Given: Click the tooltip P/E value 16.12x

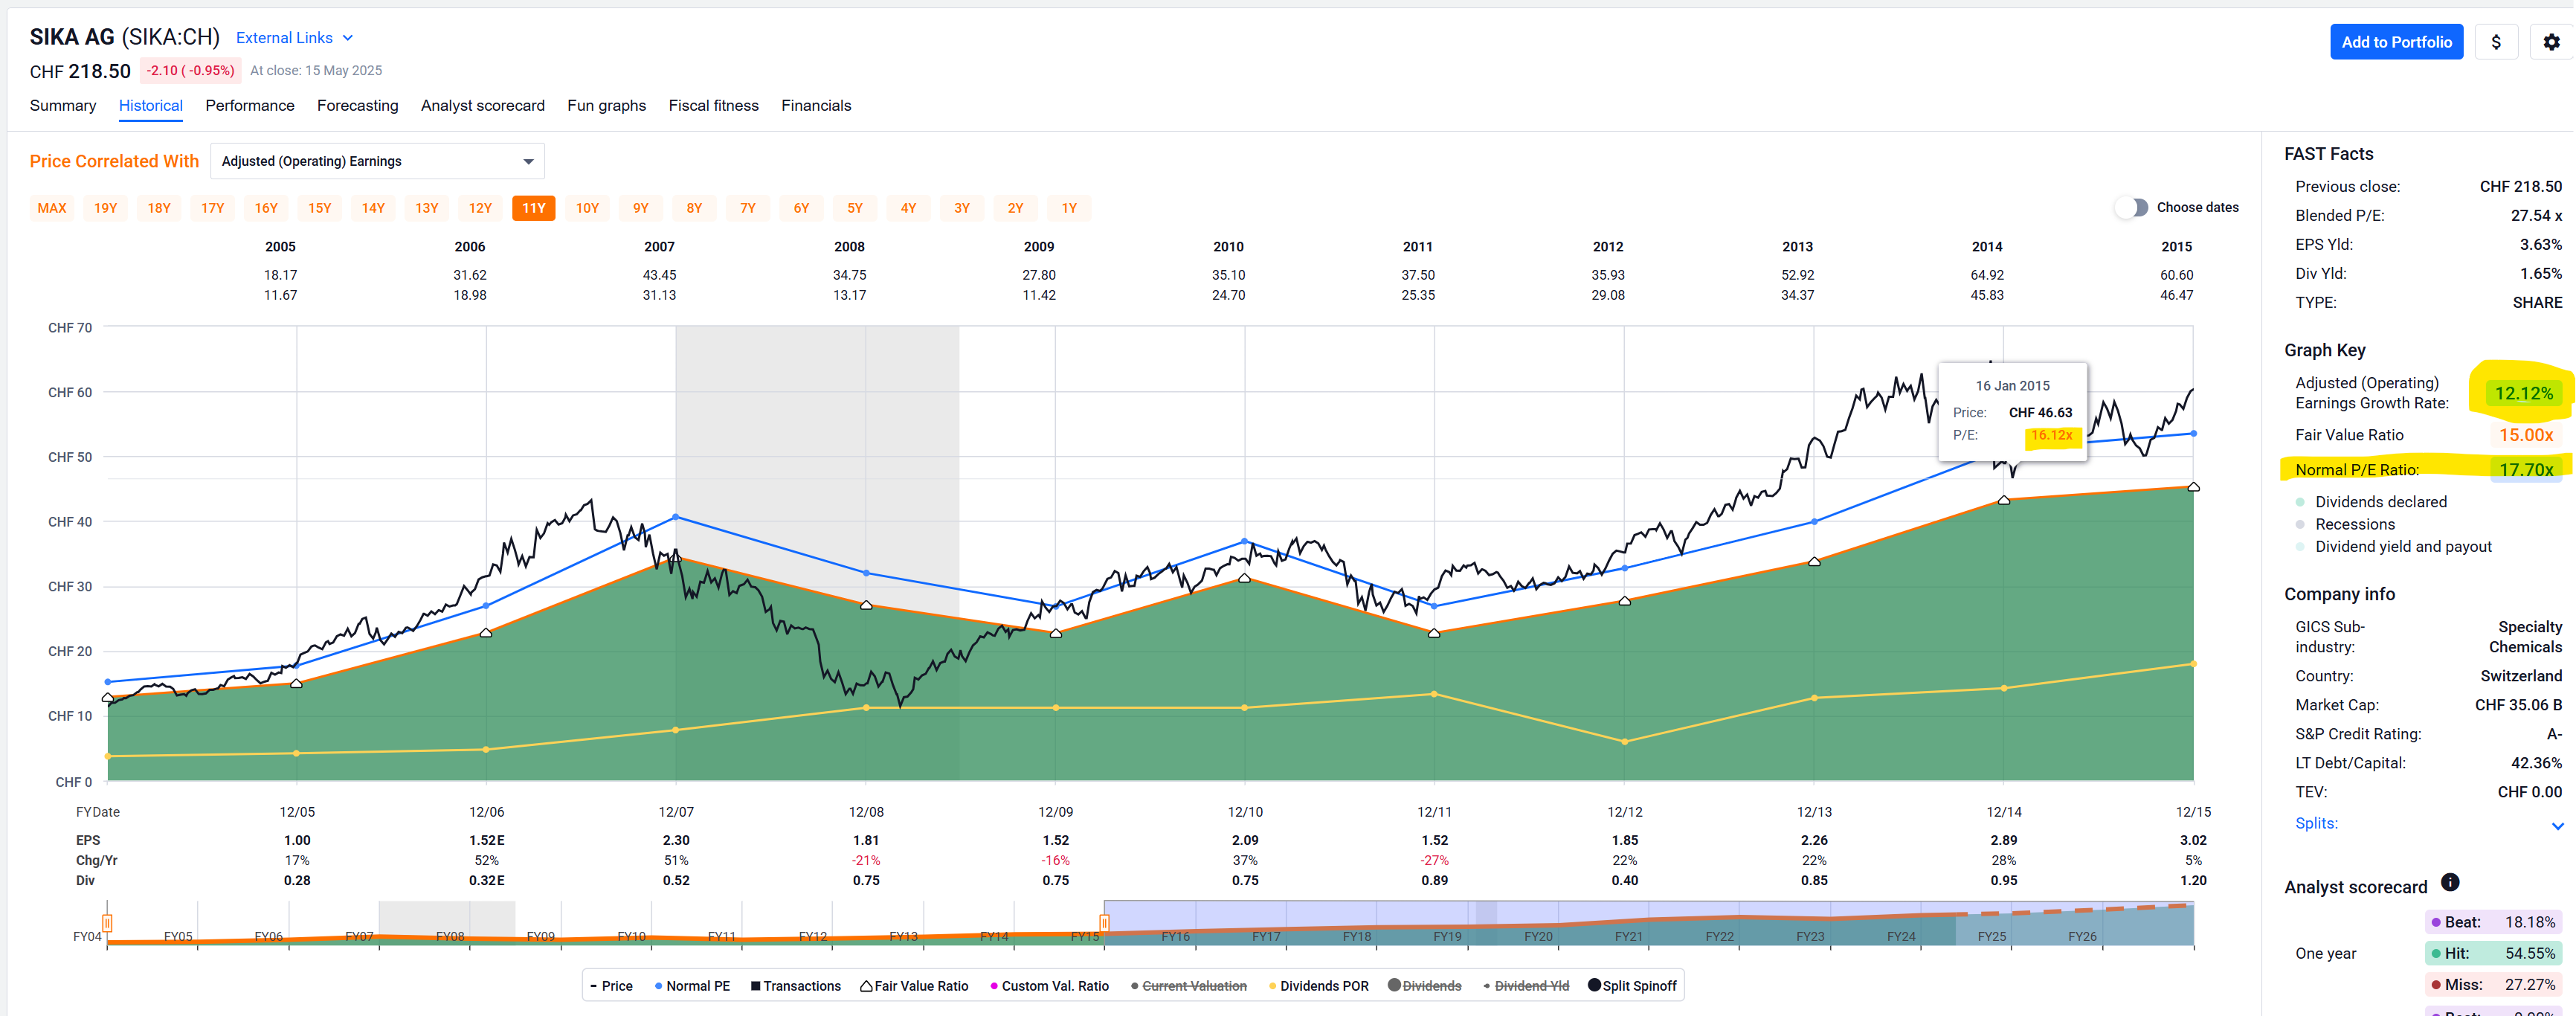Looking at the screenshot, I should pyautogui.click(x=2051, y=435).
